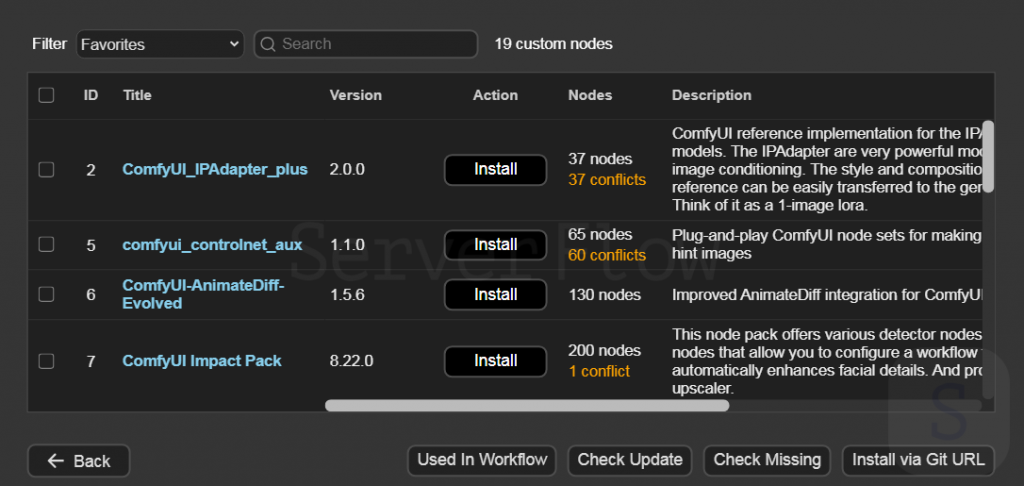Screen dimensions: 1024x486
Task: Click the 37 nodes count text
Action: [600, 159]
